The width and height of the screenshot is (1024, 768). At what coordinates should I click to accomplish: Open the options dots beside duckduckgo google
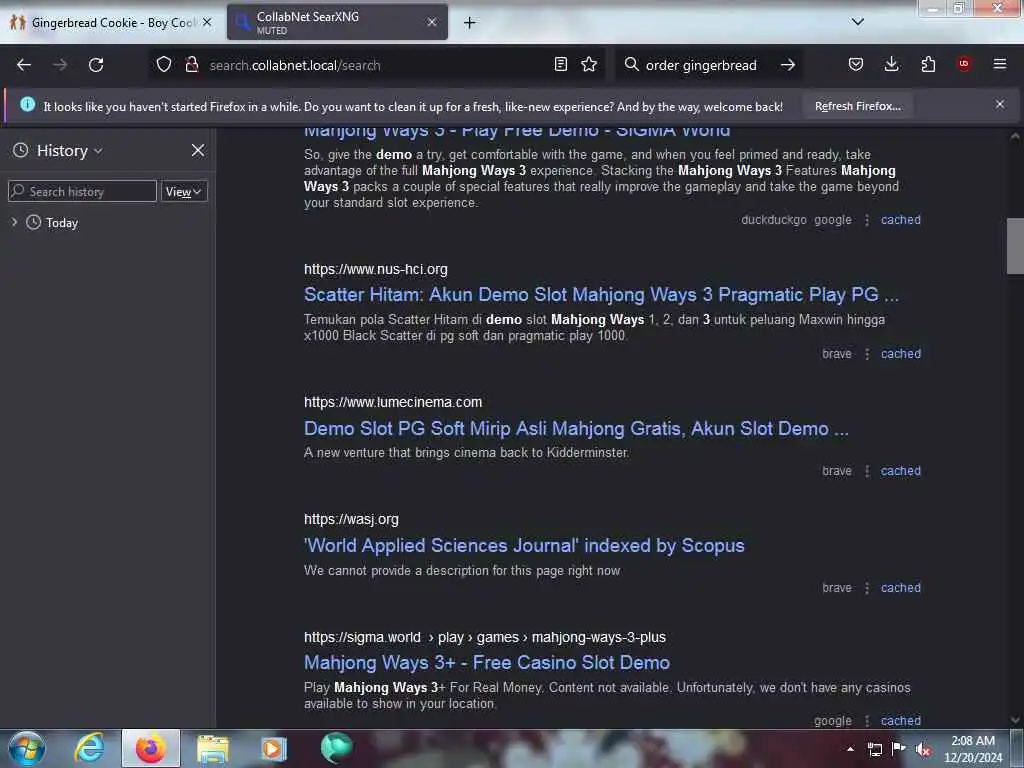pos(867,220)
